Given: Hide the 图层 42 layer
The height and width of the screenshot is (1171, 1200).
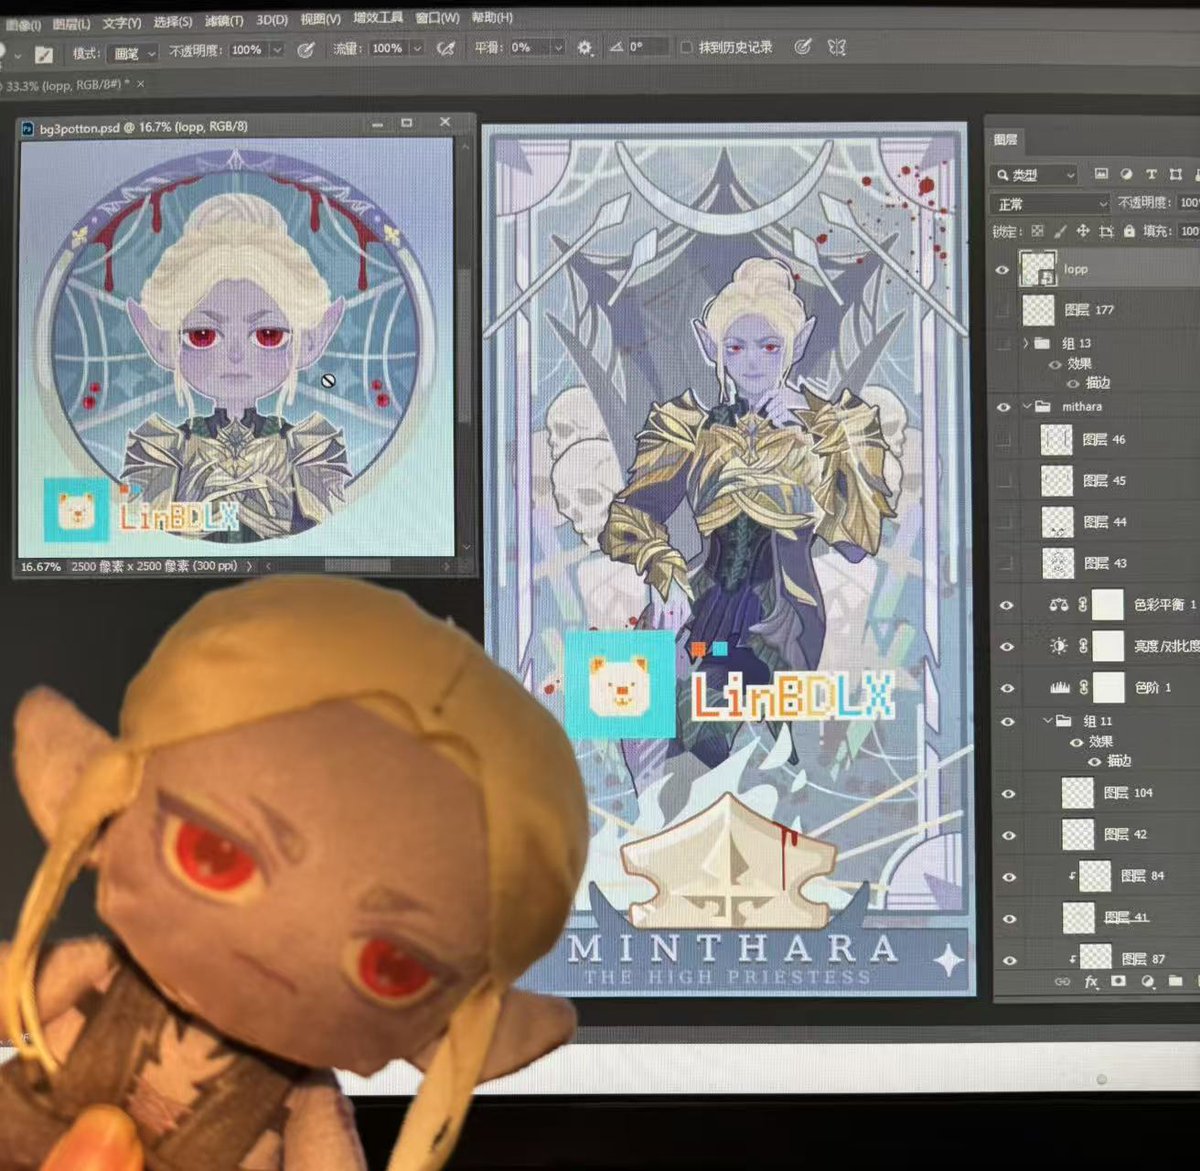Looking at the screenshot, I should (x=1008, y=835).
